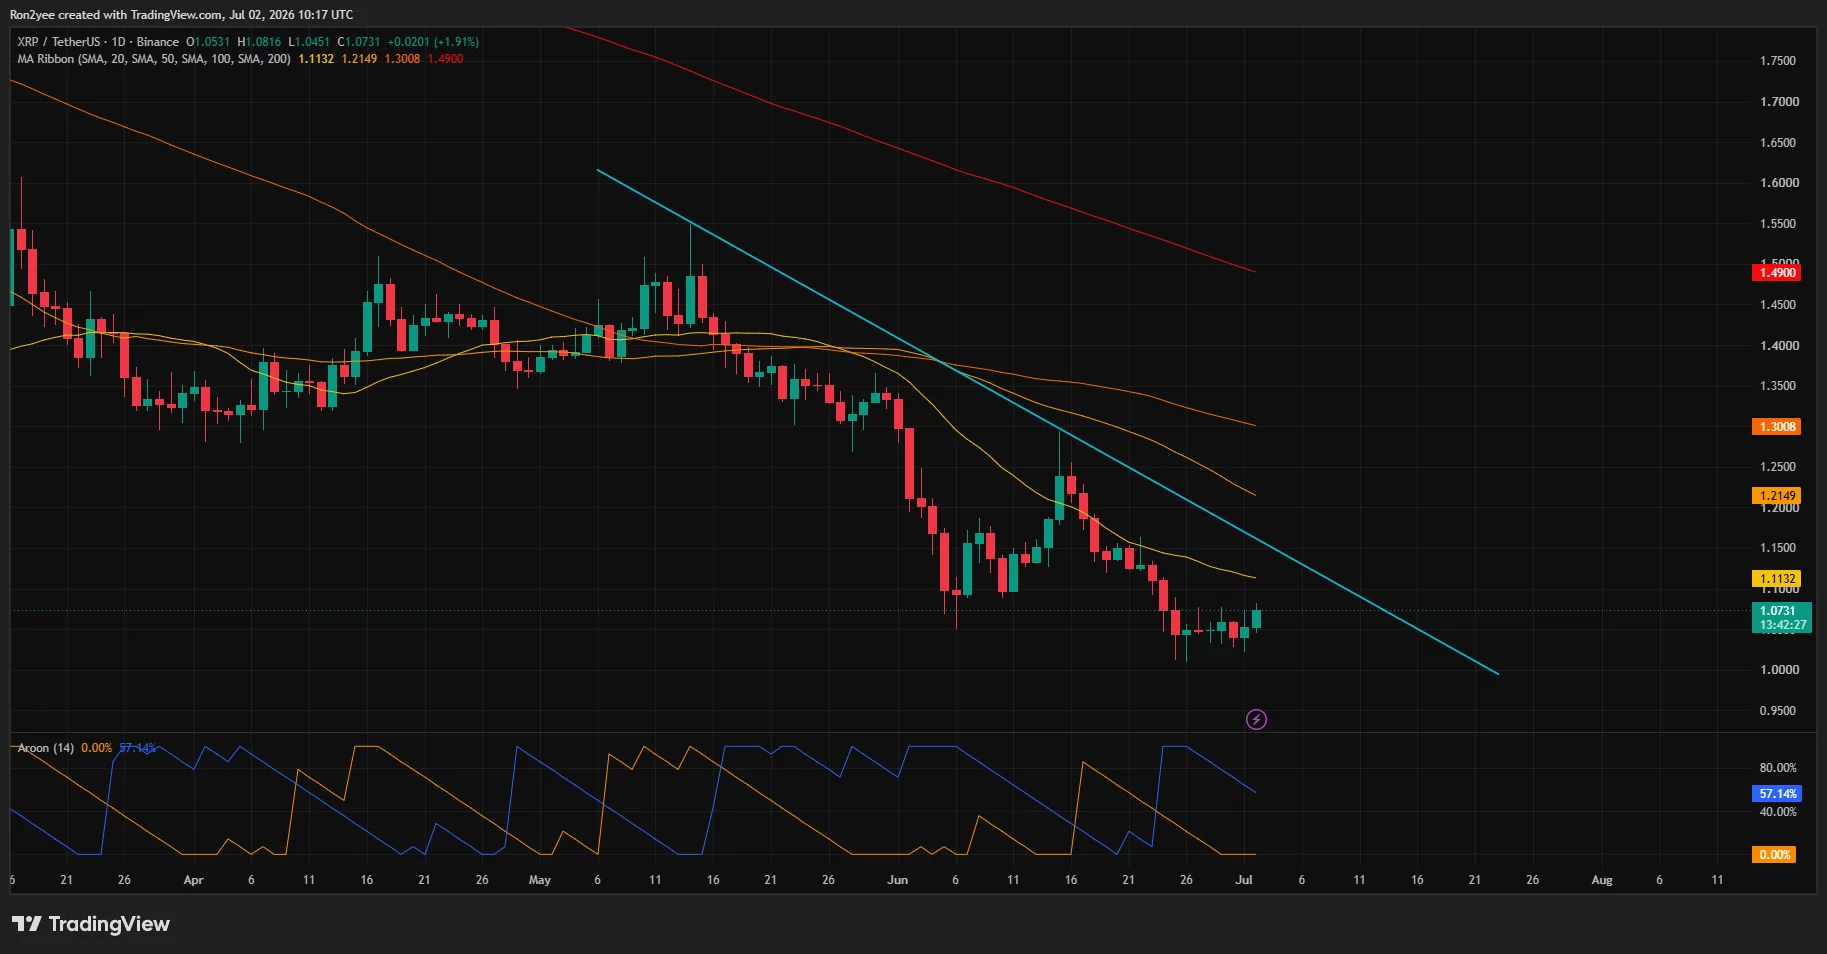Select the XRP / TetherUS symbol legend

[x=98, y=42]
